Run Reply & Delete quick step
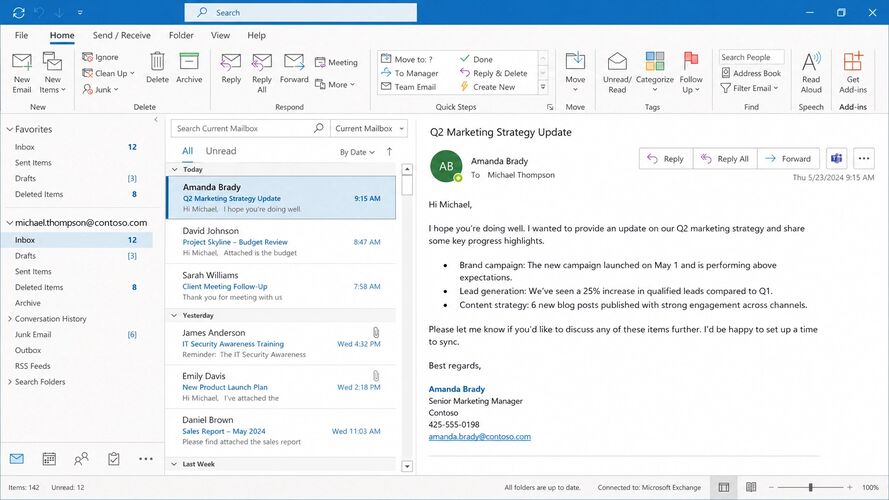This screenshot has width=889, height=500. point(493,73)
